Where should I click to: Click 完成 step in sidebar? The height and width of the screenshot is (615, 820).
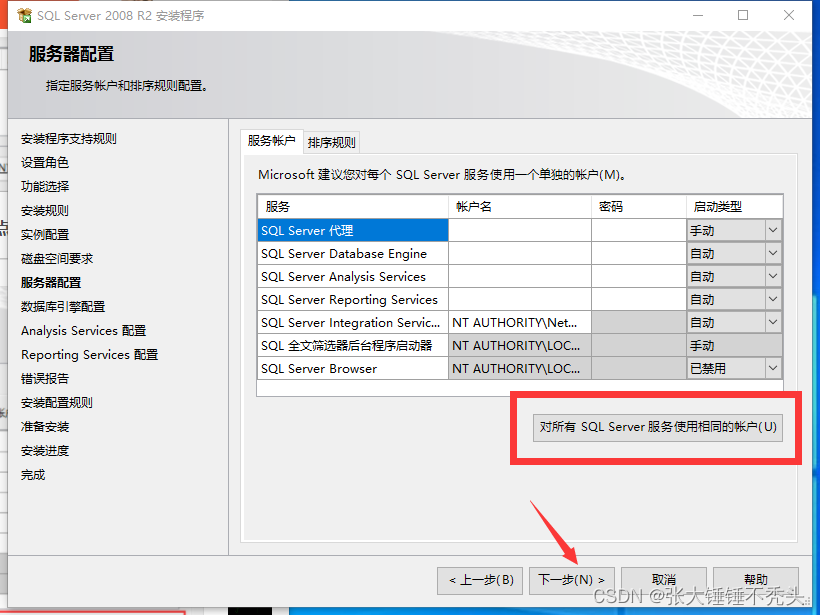[x=33, y=475]
